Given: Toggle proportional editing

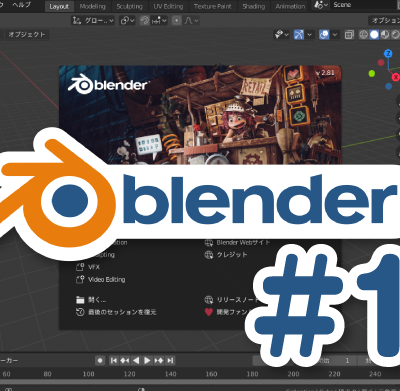Looking at the screenshot, I should click(x=177, y=21).
